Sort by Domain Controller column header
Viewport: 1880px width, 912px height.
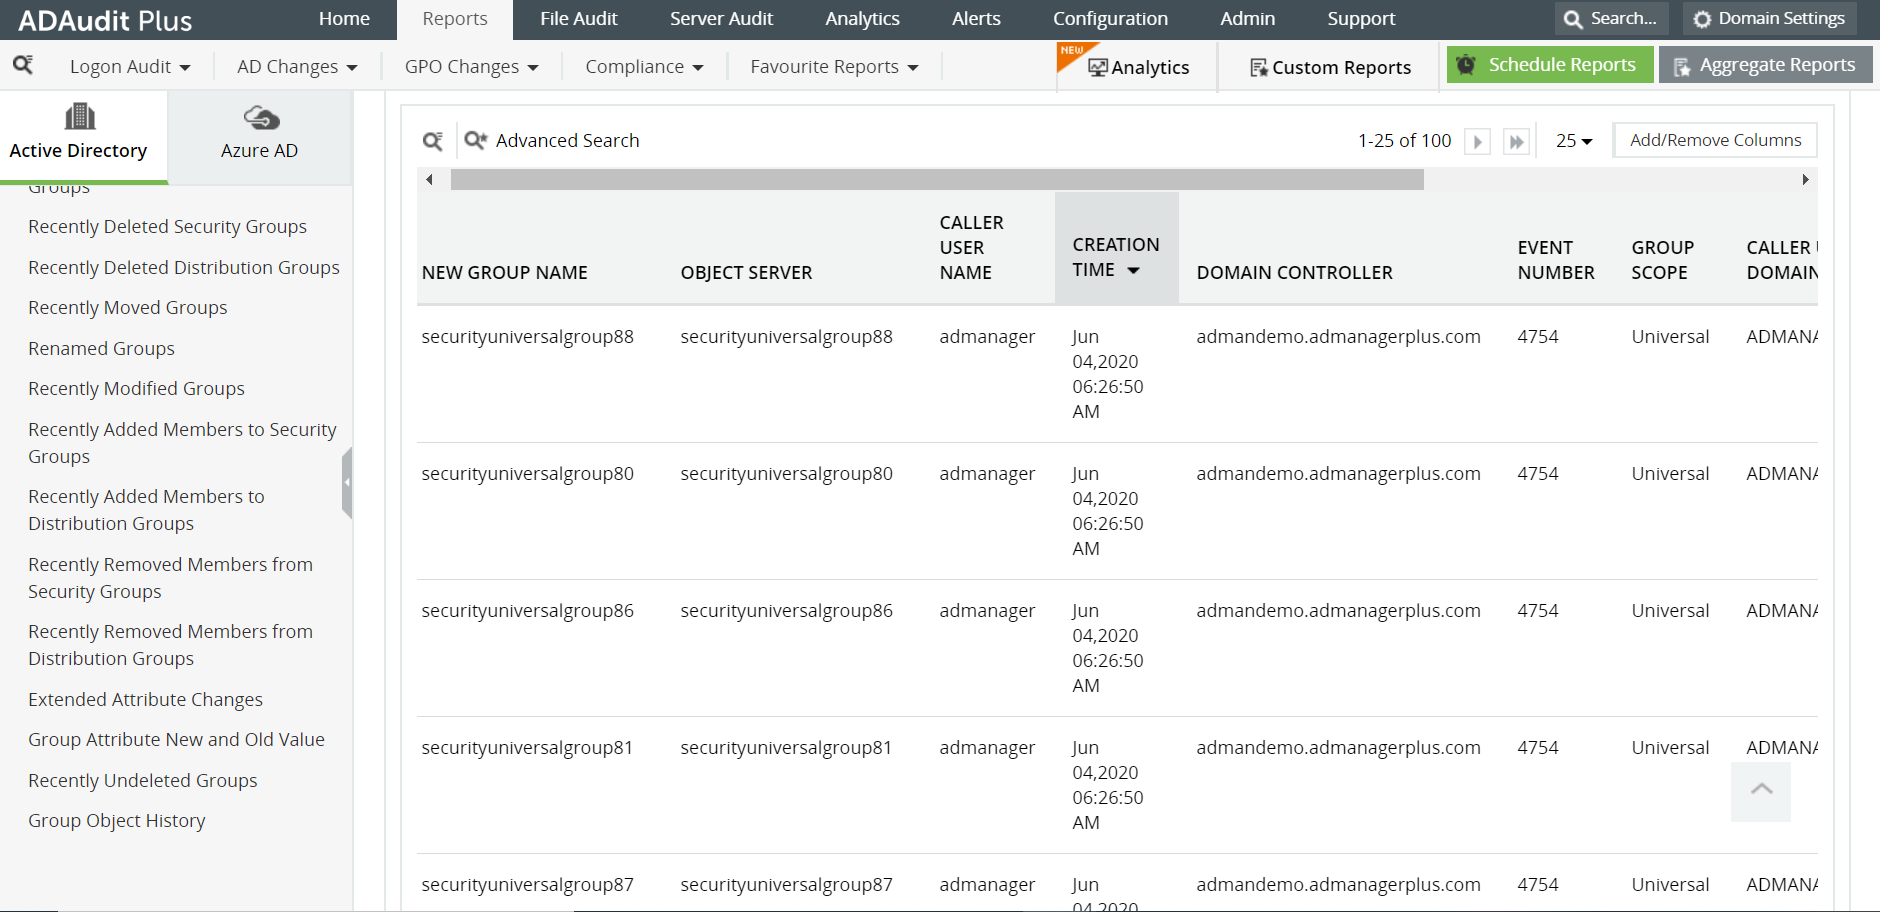[x=1294, y=273]
